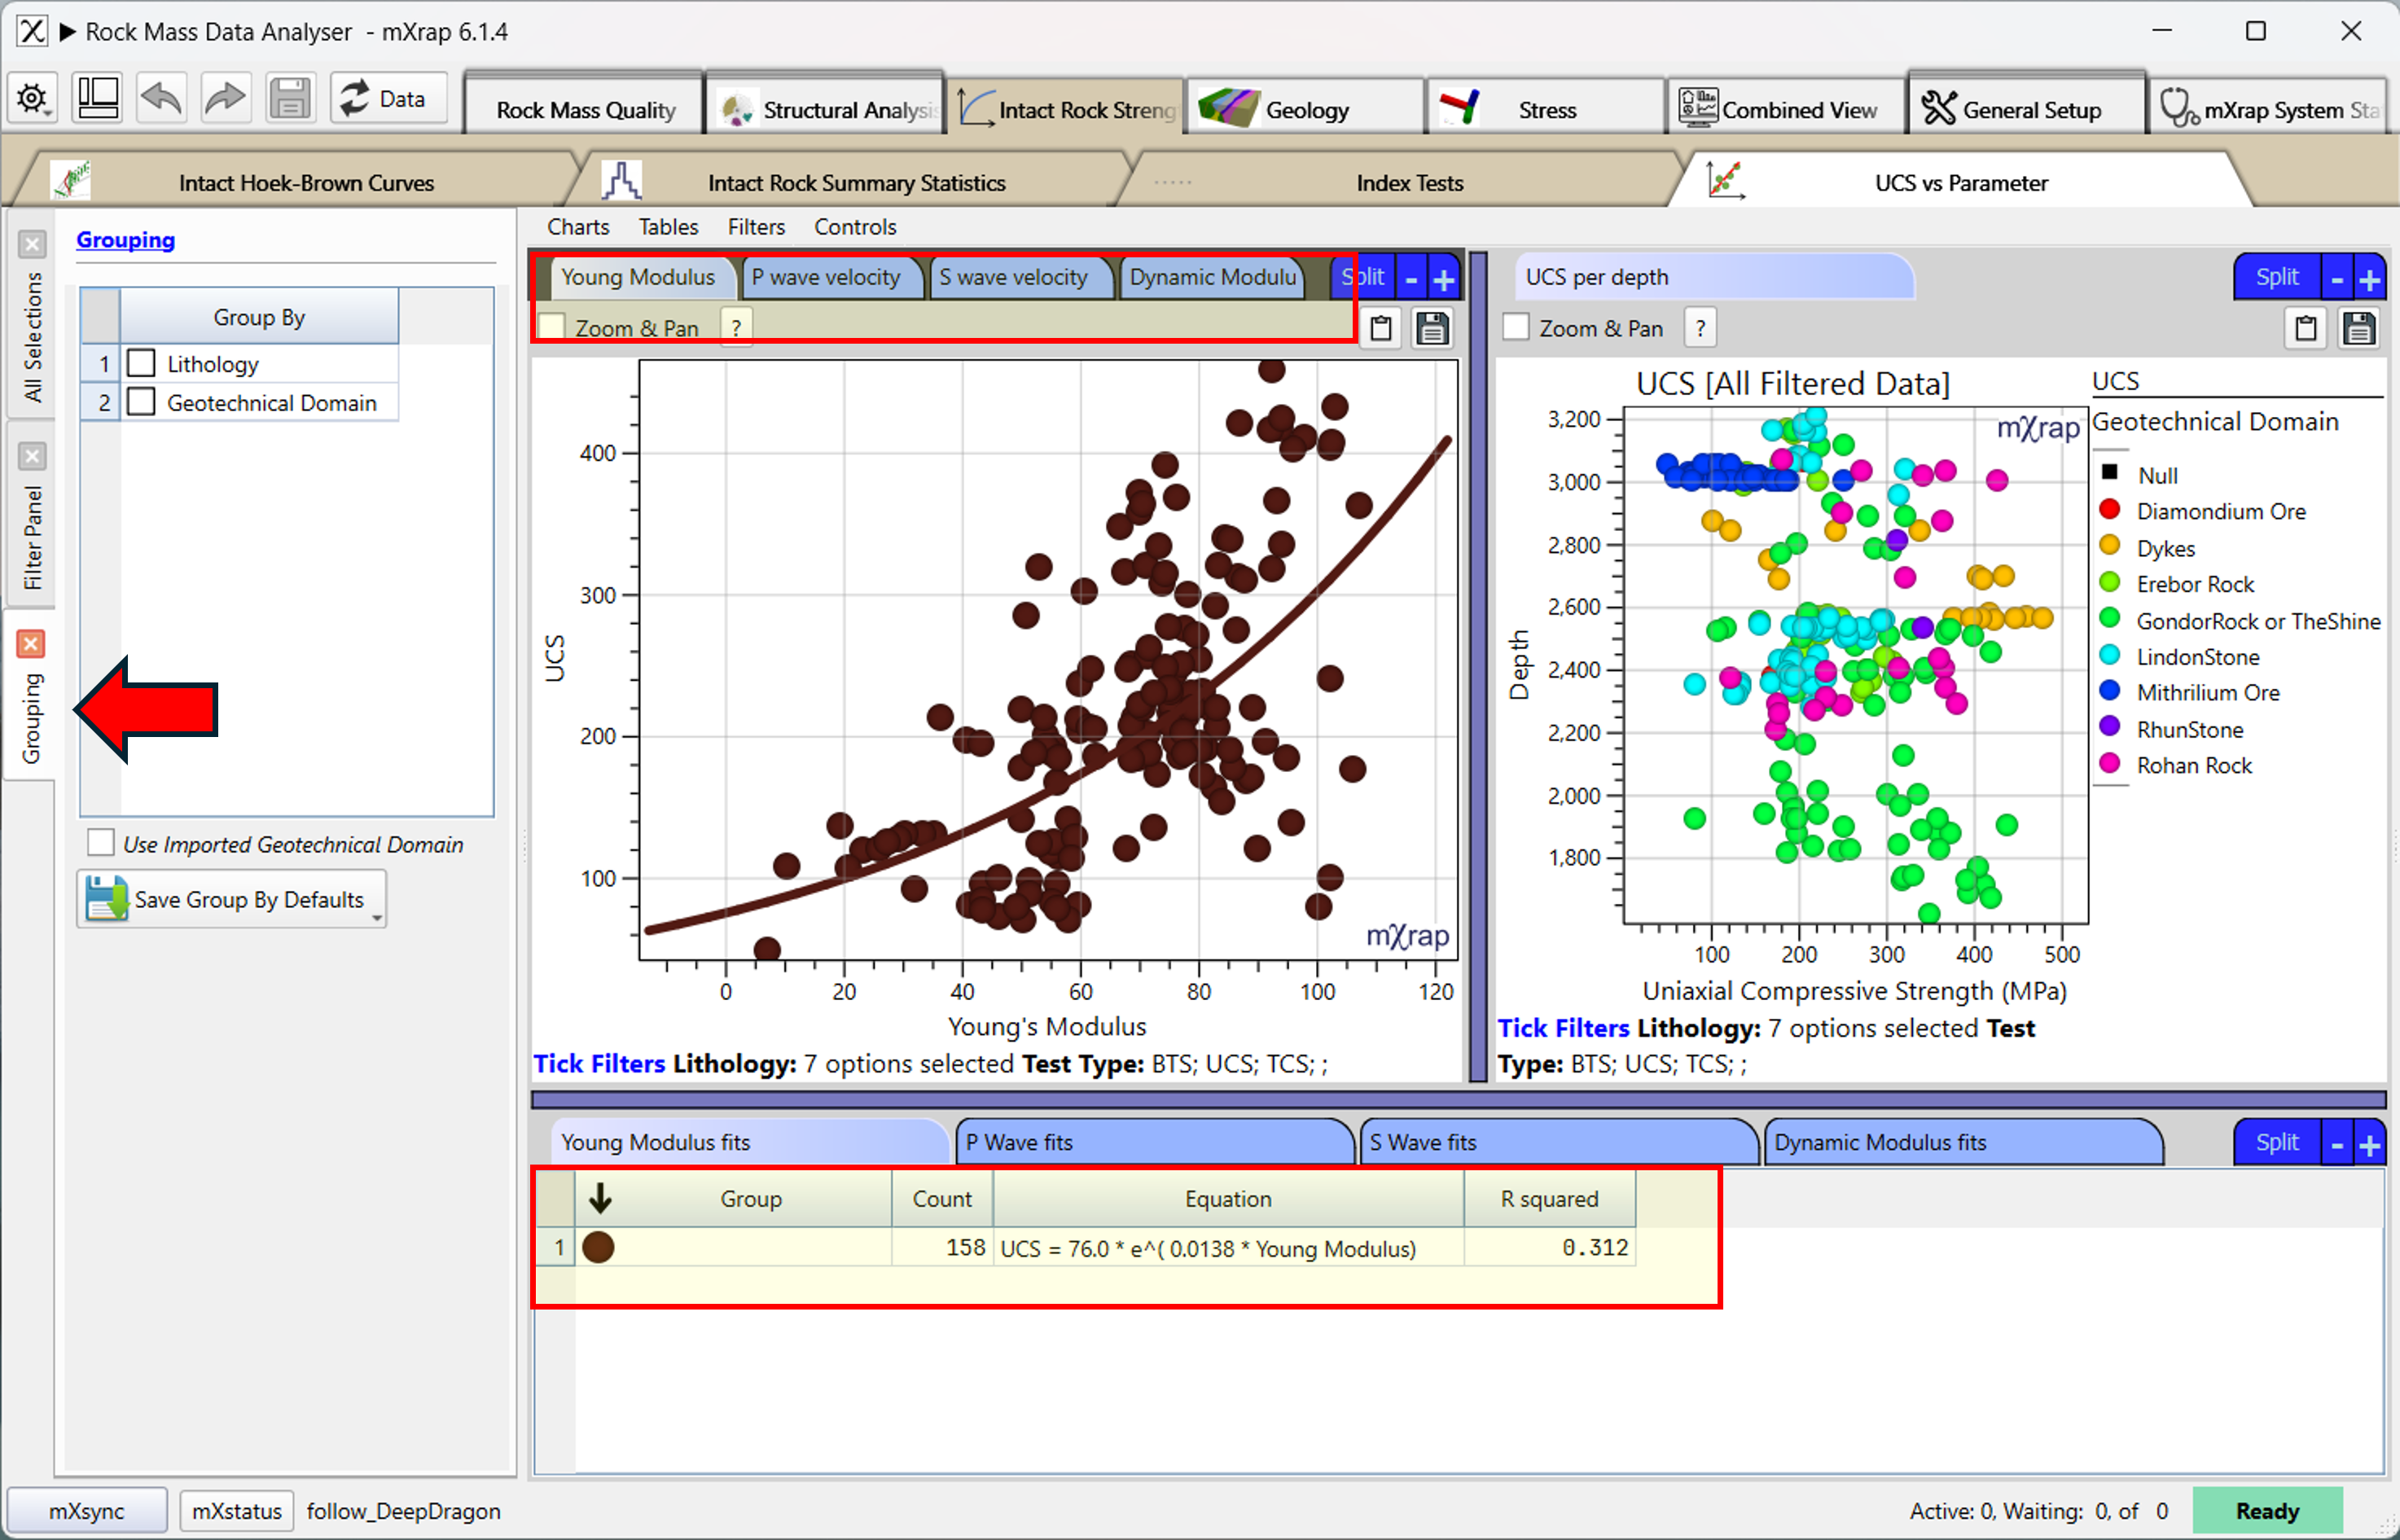The width and height of the screenshot is (2400, 1540).
Task: Enable Use Imported Geotechnical Domain
Action: coord(100,843)
